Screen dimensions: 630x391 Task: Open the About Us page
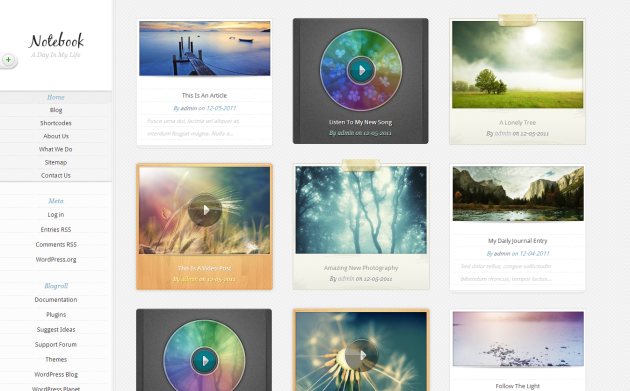click(x=56, y=136)
